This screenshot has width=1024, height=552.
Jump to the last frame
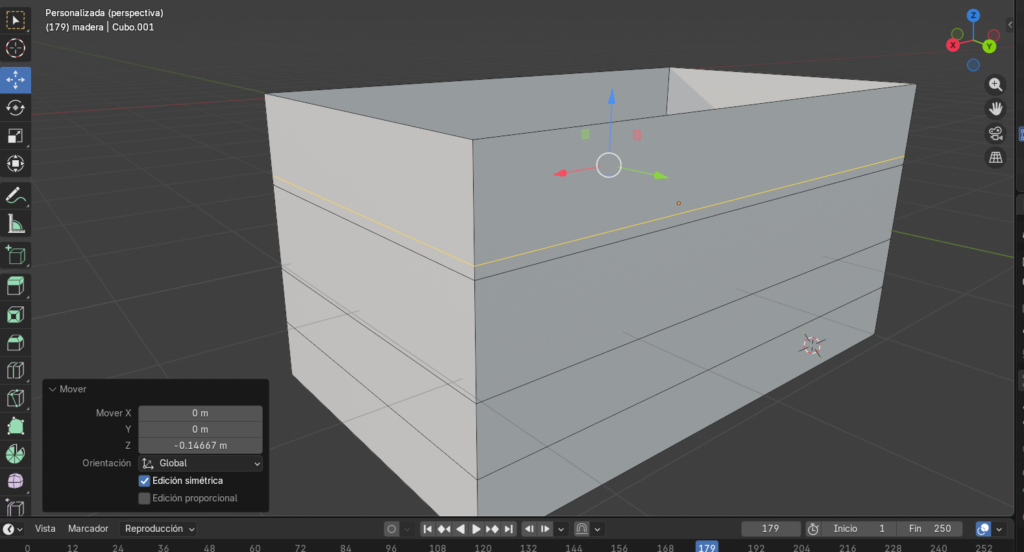[509, 529]
